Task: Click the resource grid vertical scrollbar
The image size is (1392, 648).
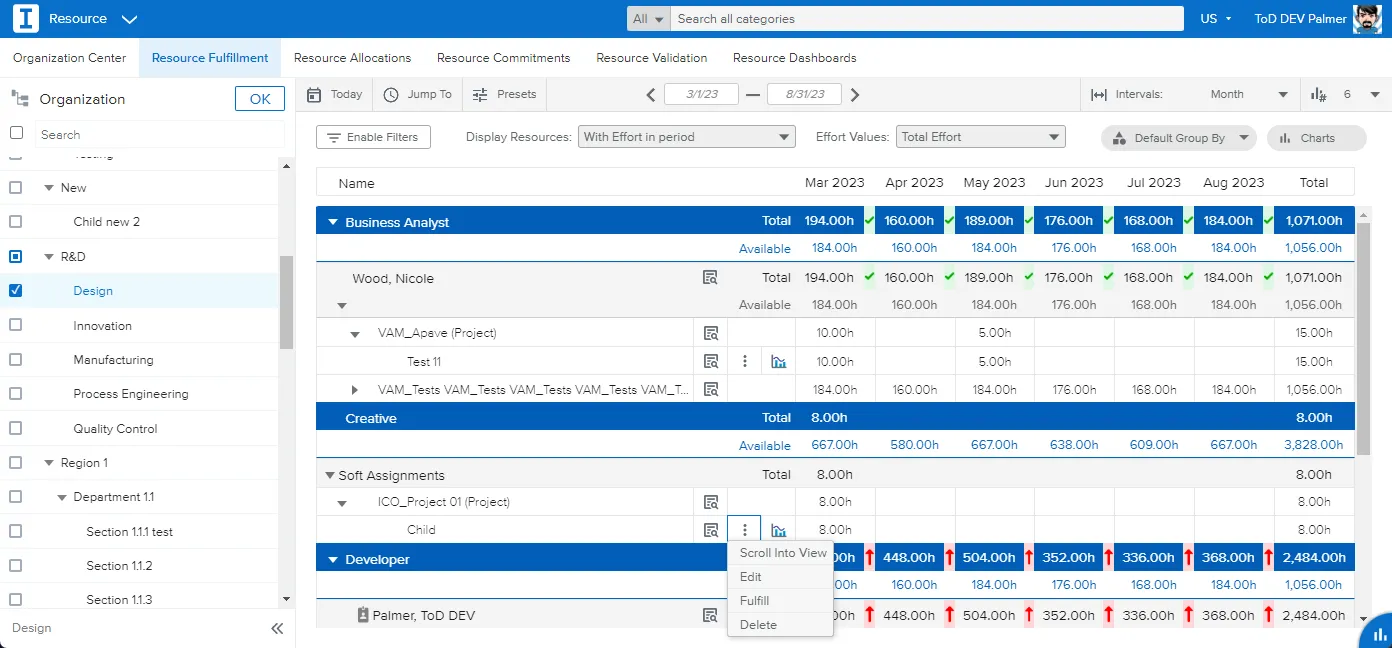Action: [x=1362, y=337]
